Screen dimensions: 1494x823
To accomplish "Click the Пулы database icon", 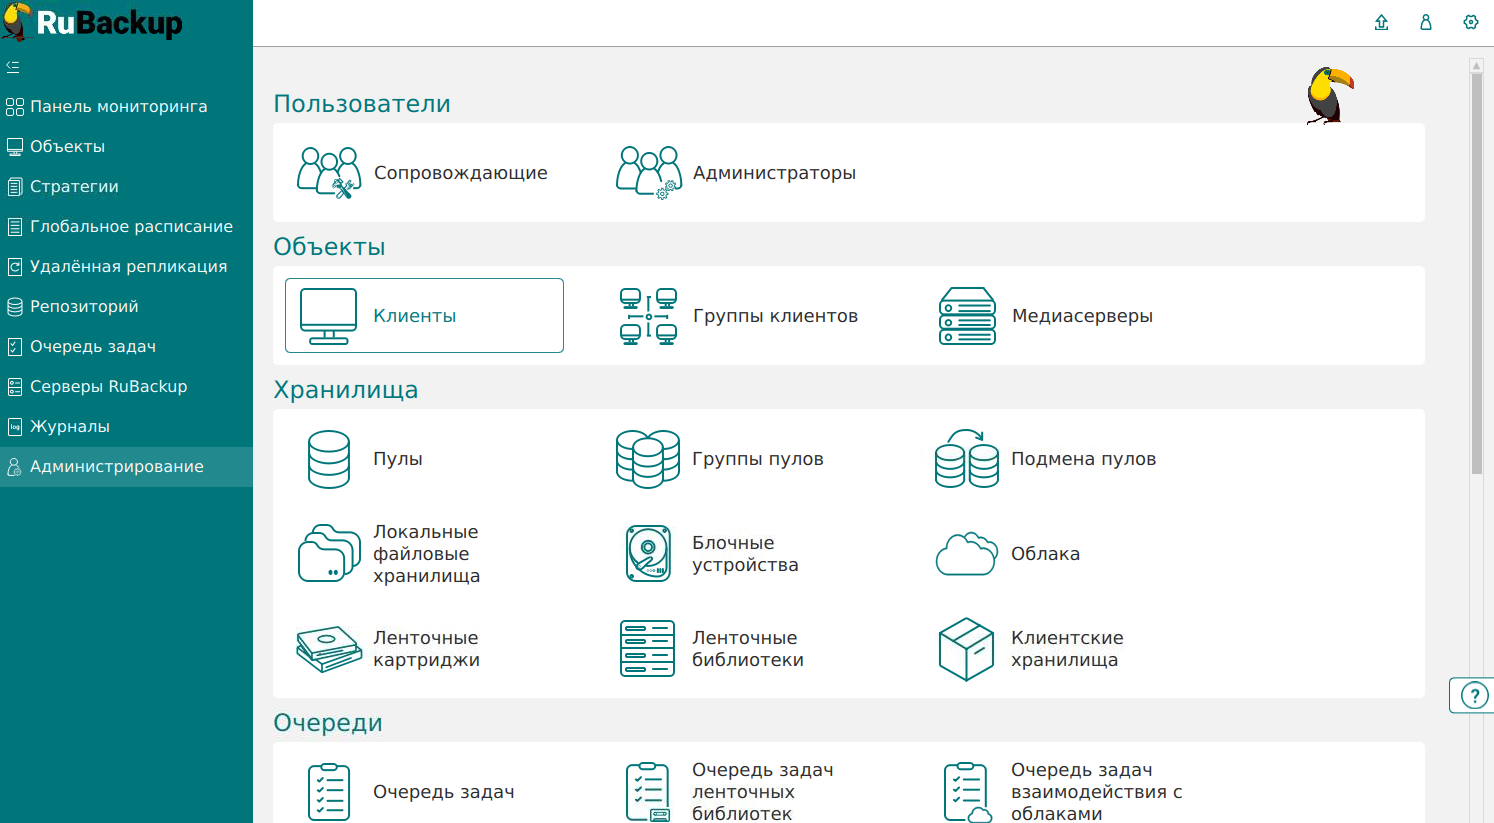I will pos(329,459).
